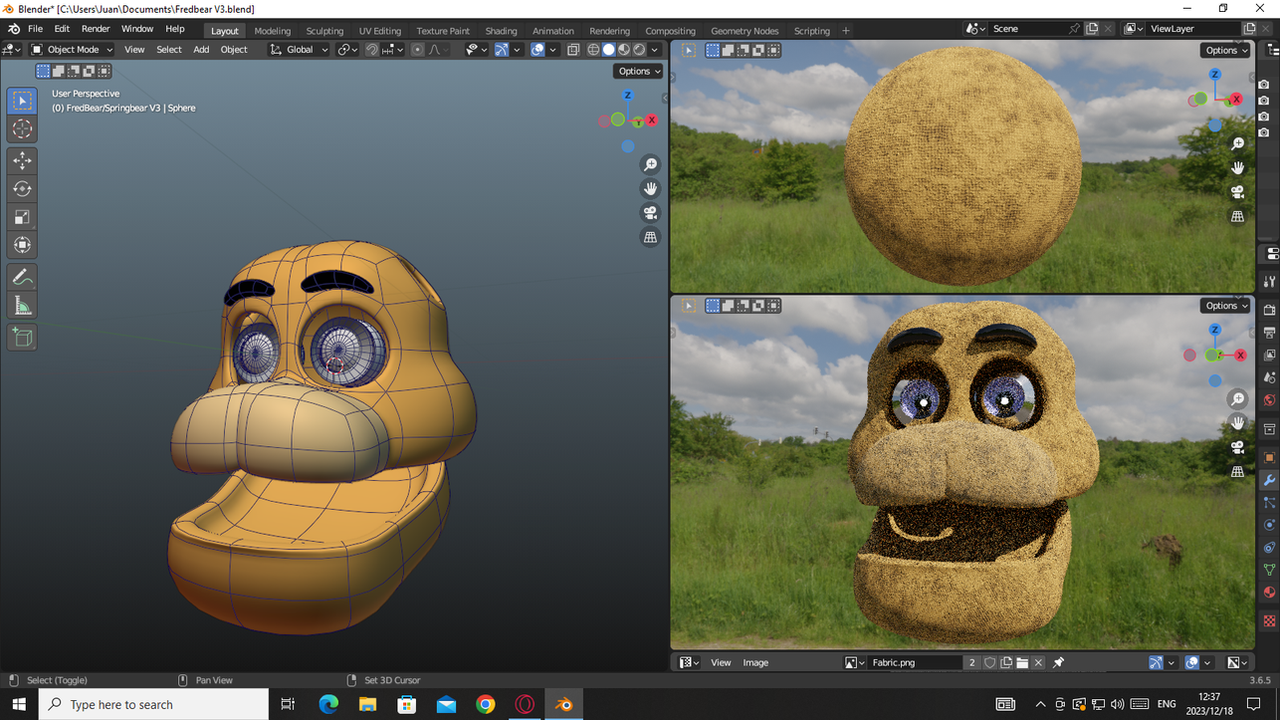
Task: Click pan hand icon in wireframe head viewport
Action: pyautogui.click(x=651, y=189)
